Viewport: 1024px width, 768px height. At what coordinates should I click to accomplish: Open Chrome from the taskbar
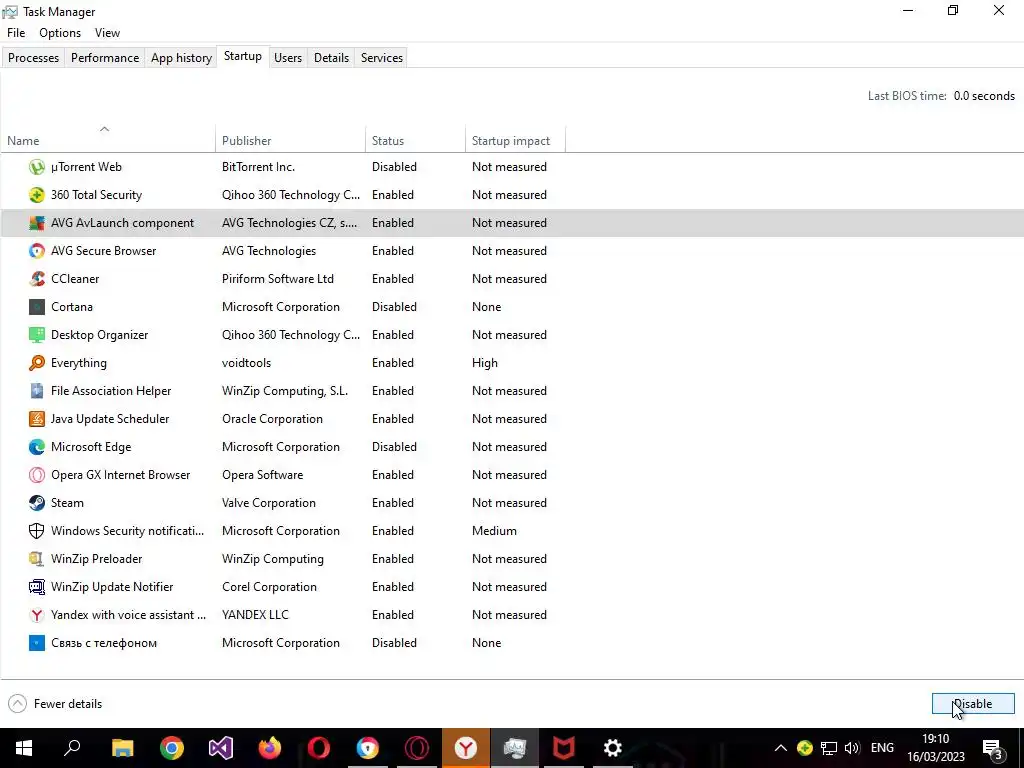coord(172,748)
